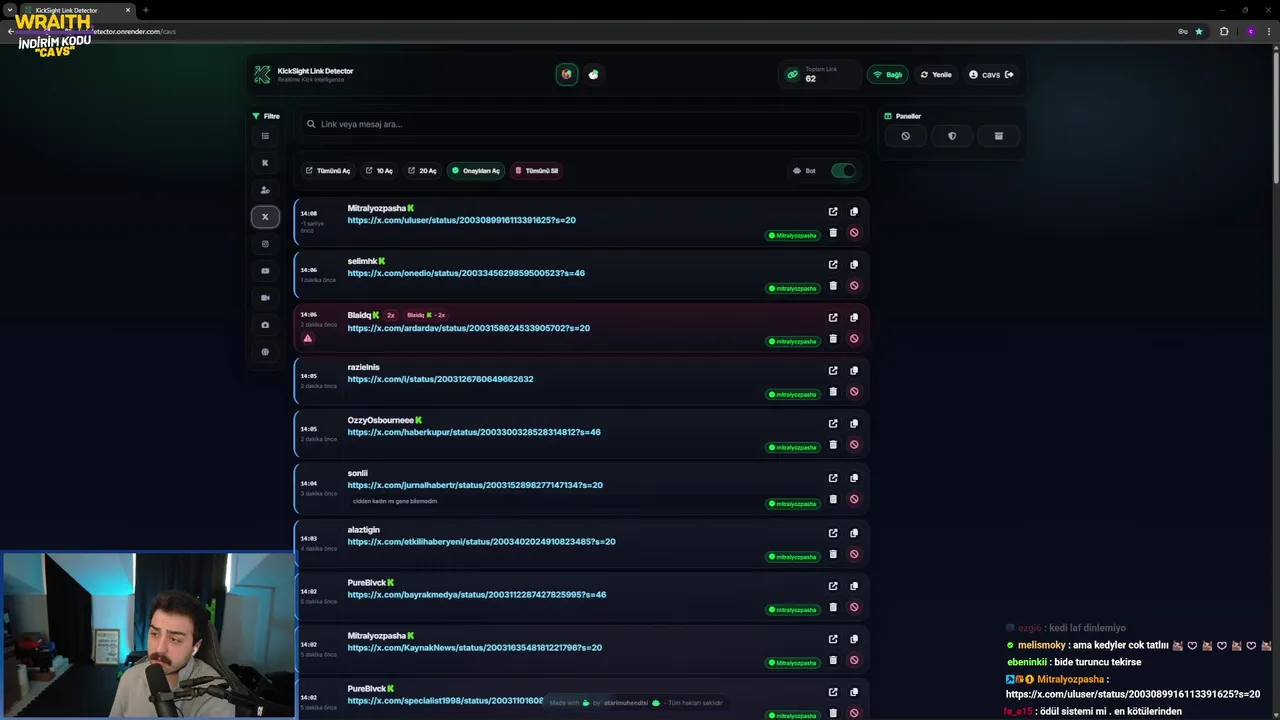
Task: Click the warning triangle on Blaidq row
Action: coord(308,338)
